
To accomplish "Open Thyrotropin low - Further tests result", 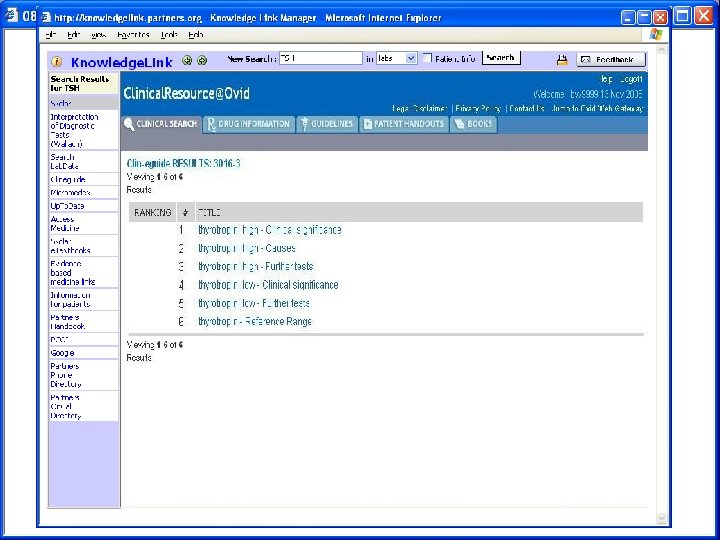I will click(254, 303).
